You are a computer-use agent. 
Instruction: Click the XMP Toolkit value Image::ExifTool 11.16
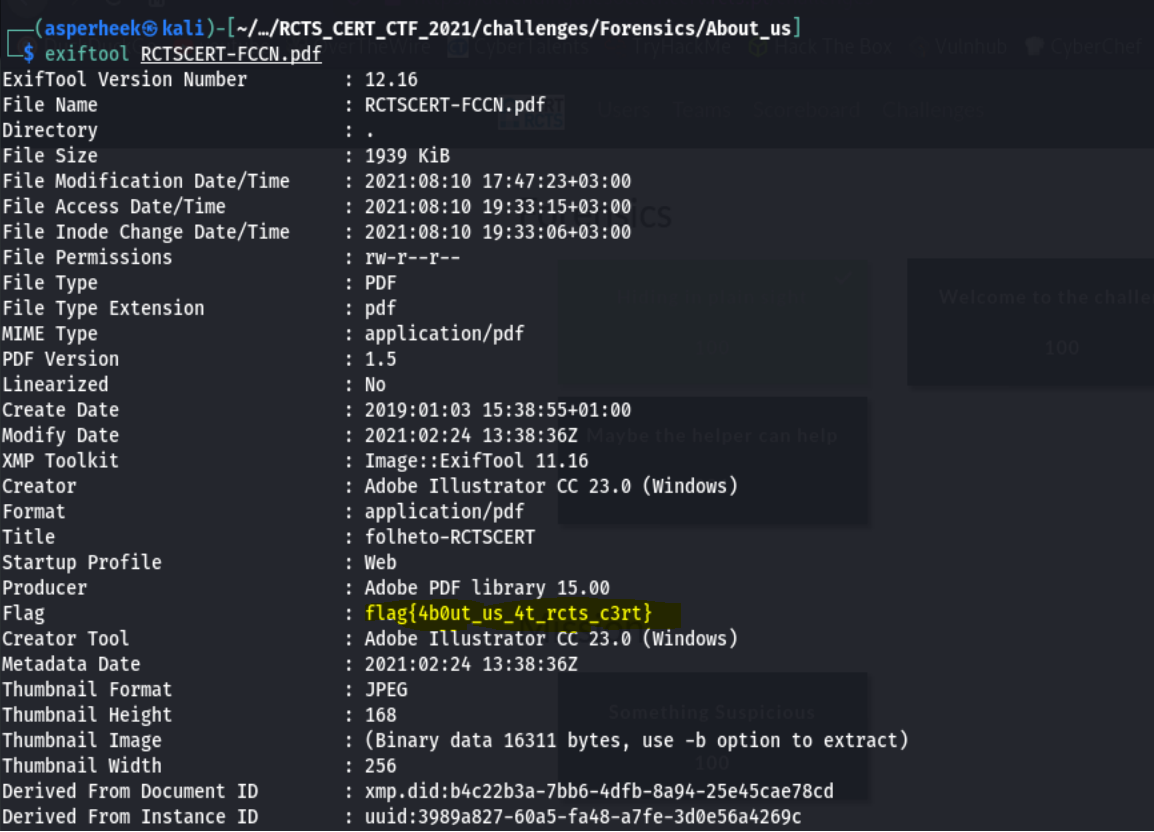point(476,461)
